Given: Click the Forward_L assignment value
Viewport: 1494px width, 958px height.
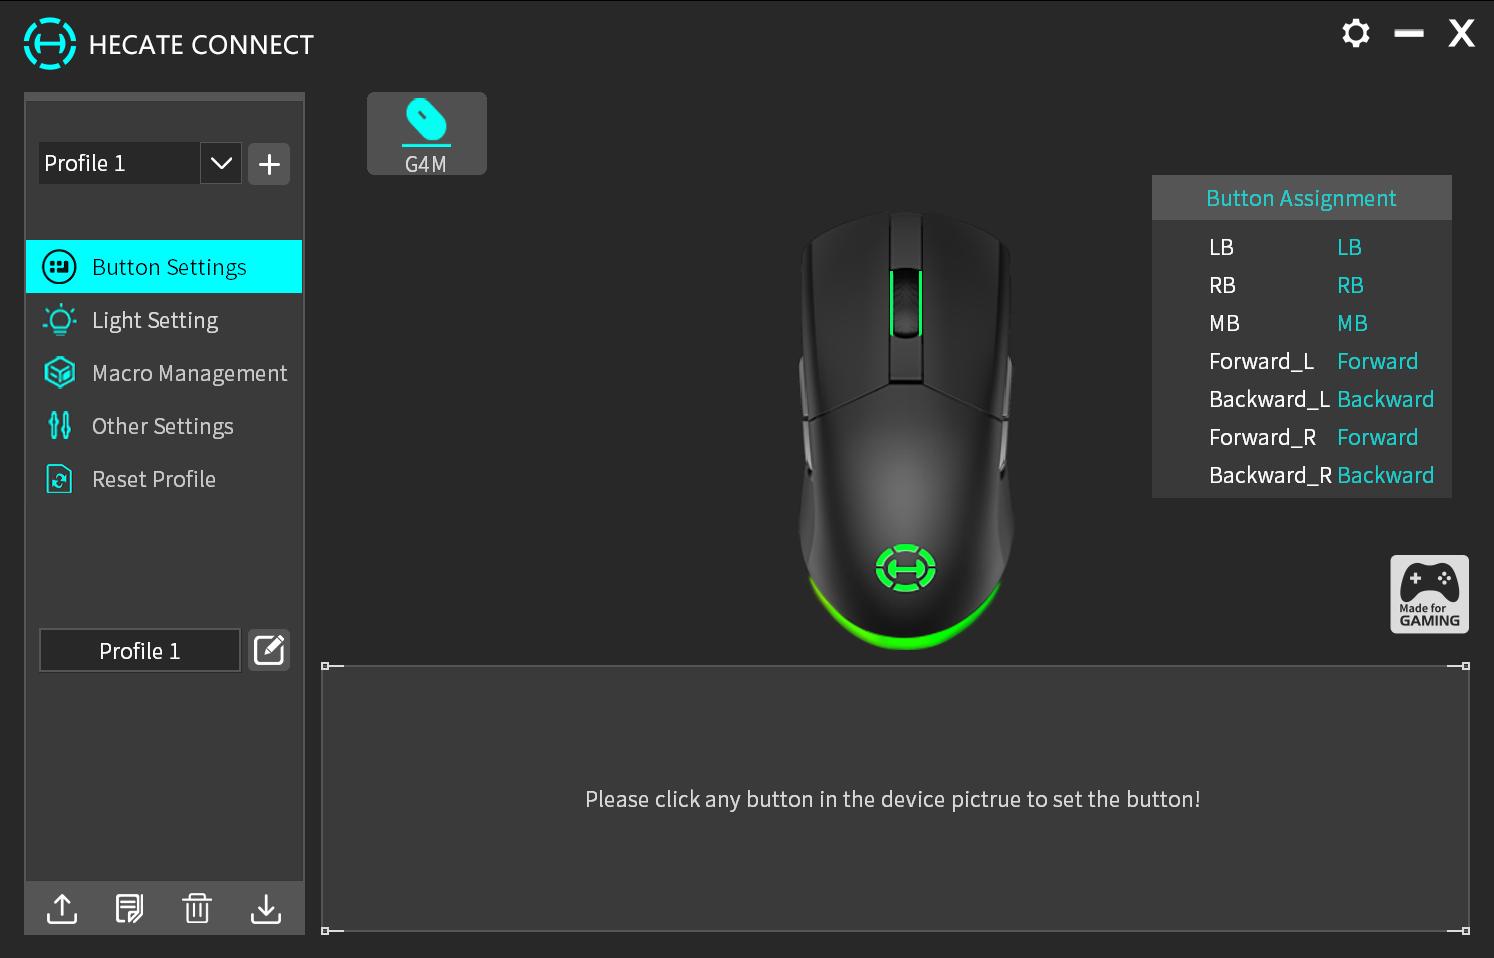Looking at the screenshot, I should [1377, 361].
